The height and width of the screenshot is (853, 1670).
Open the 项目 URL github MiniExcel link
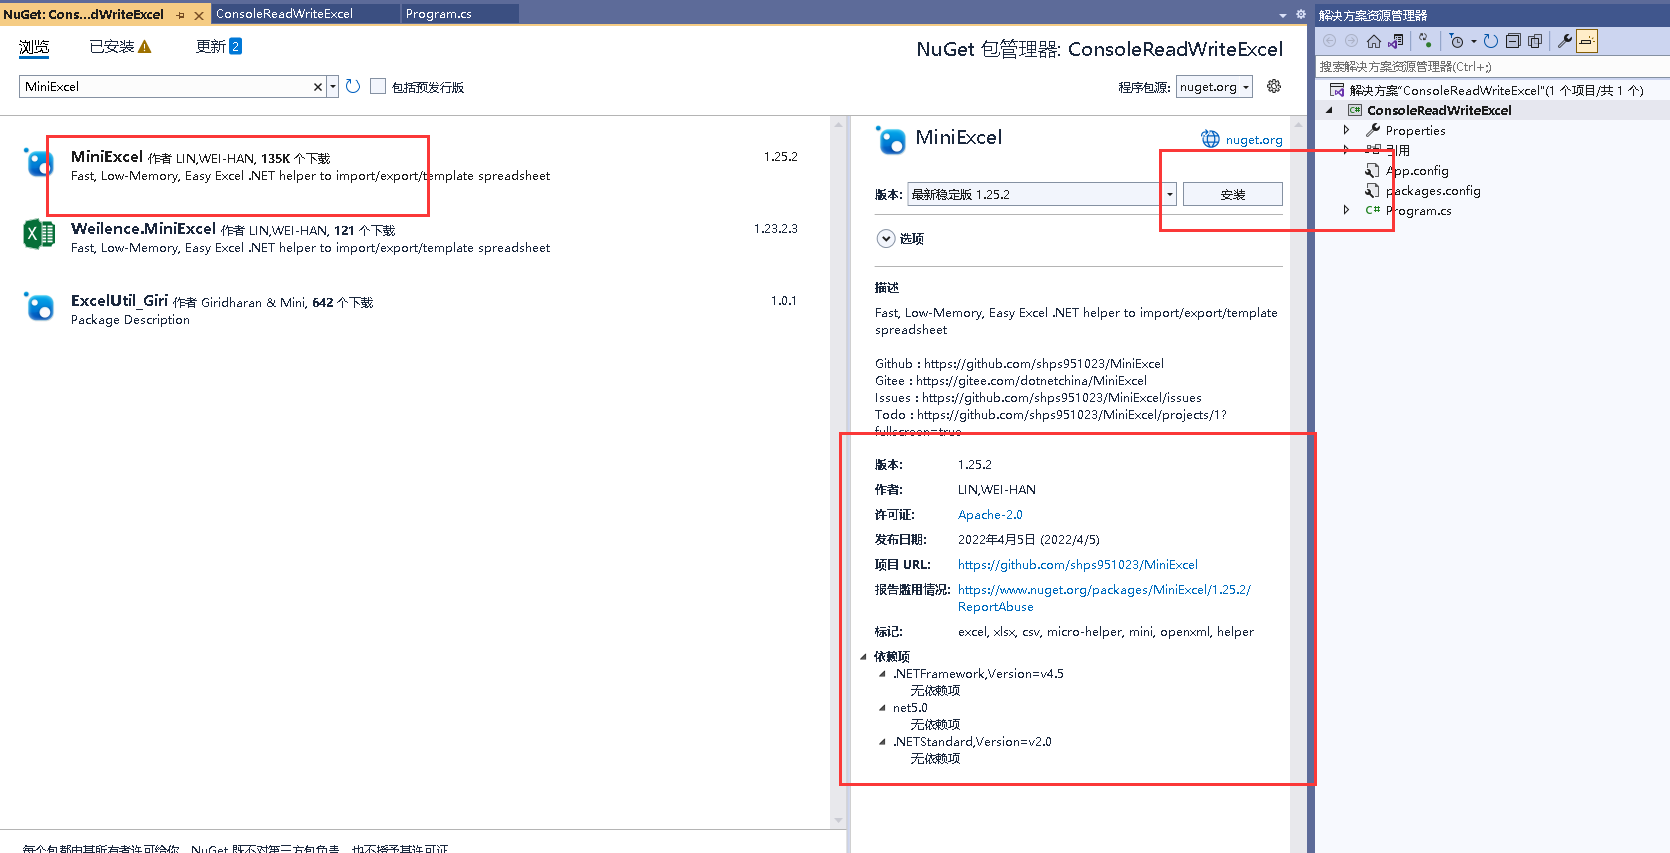[1078, 565]
